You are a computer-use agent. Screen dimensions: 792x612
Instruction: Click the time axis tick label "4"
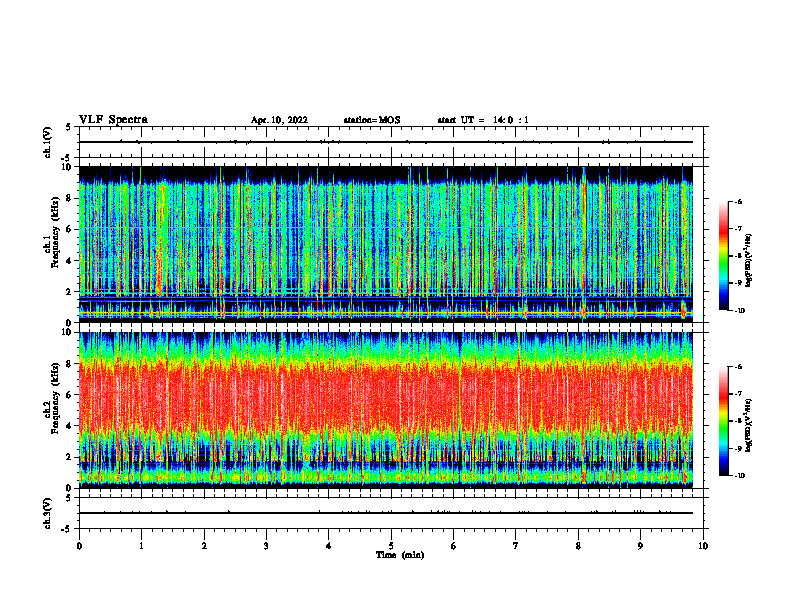tap(328, 546)
